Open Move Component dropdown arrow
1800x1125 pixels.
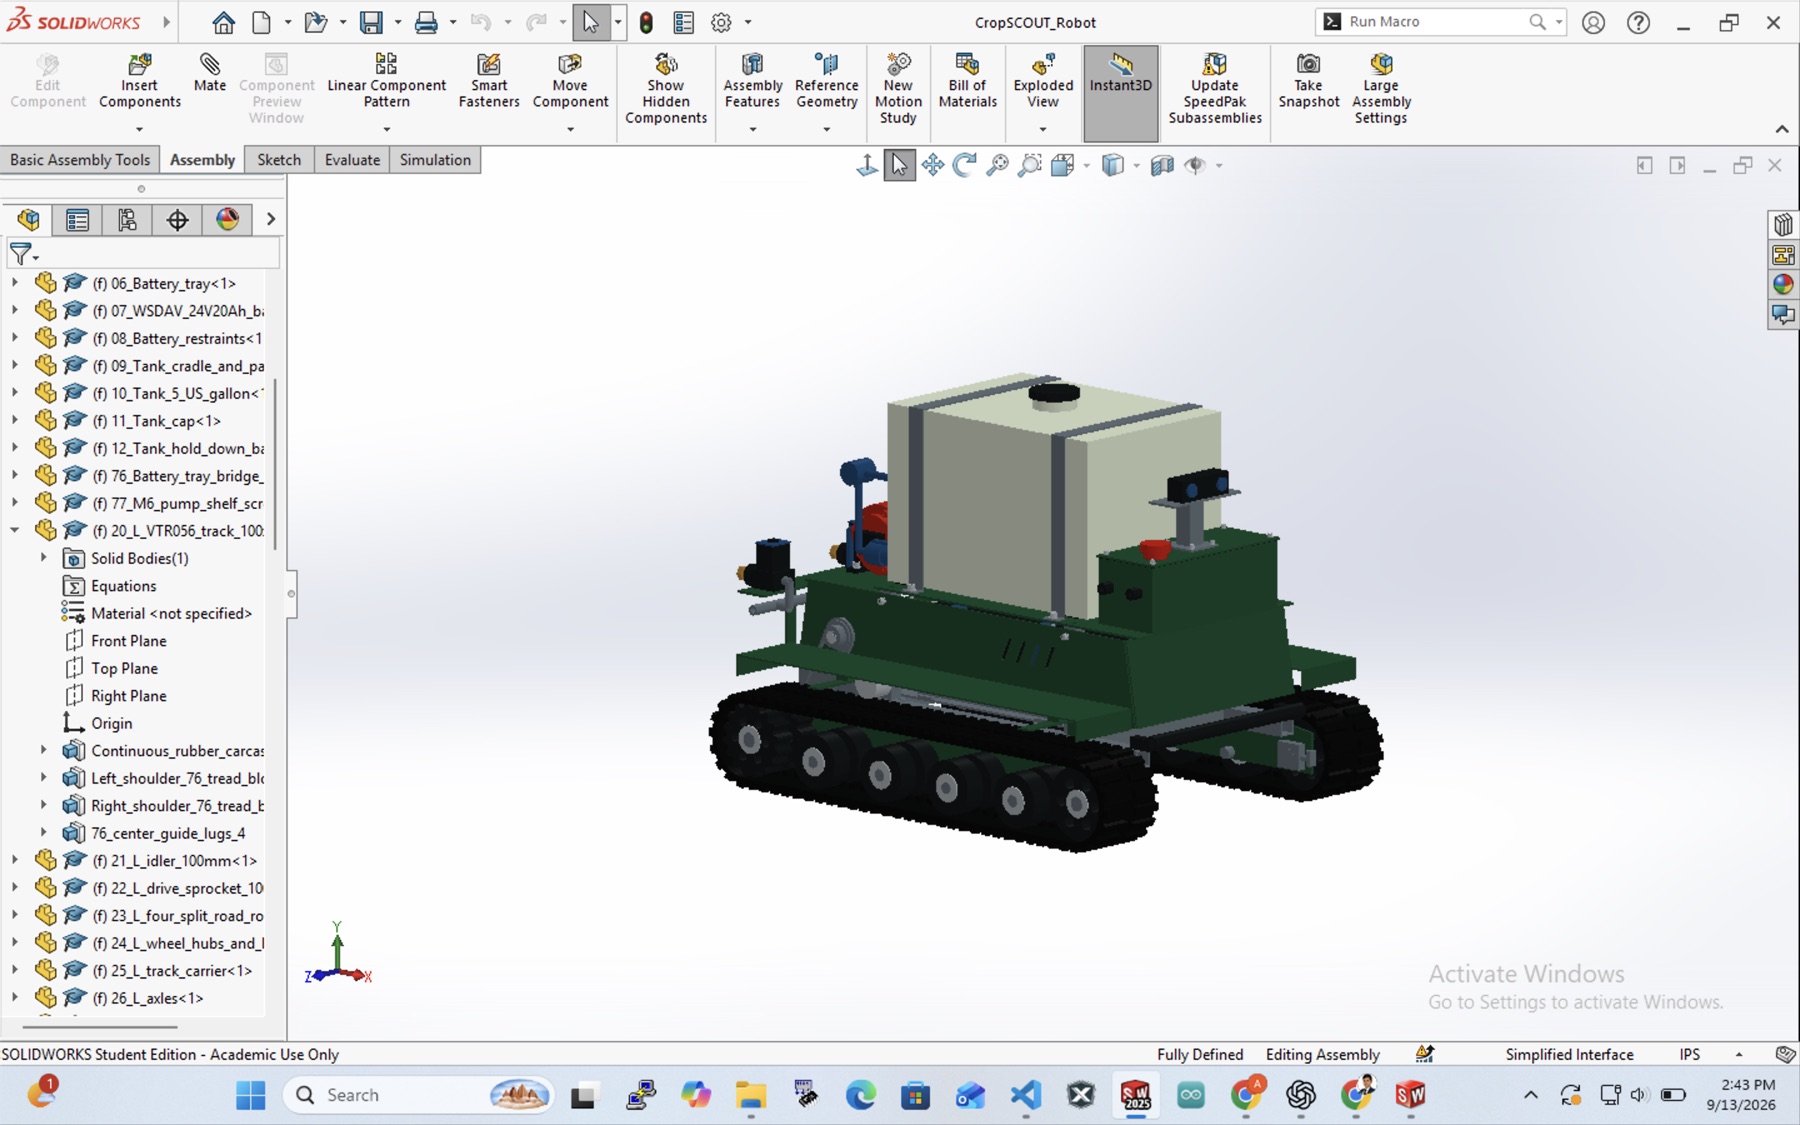[570, 129]
